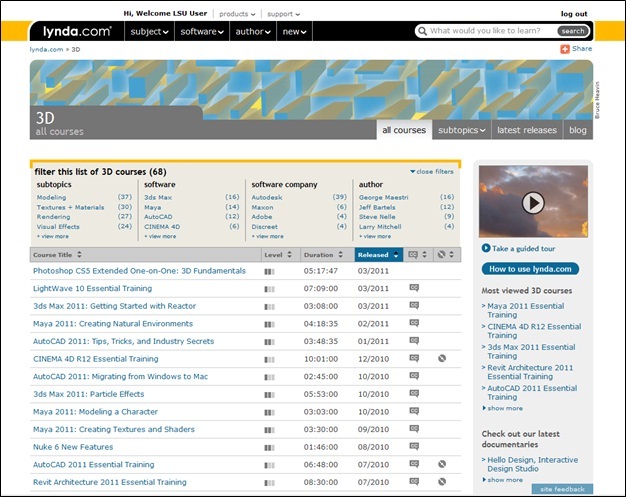Click closed captioning icon for 3ds Max 2011: Particle Effects

click(x=414, y=393)
